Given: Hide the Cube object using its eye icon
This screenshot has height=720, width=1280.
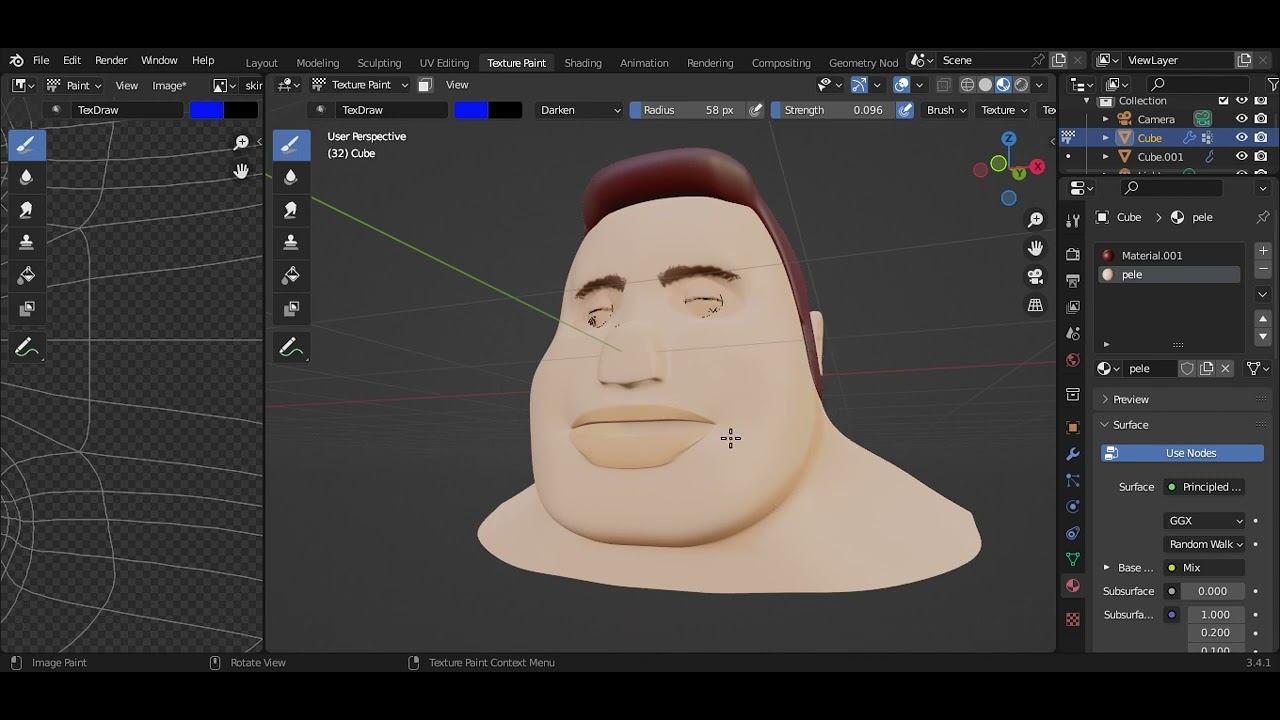Looking at the screenshot, I should tap(1241, 138).
